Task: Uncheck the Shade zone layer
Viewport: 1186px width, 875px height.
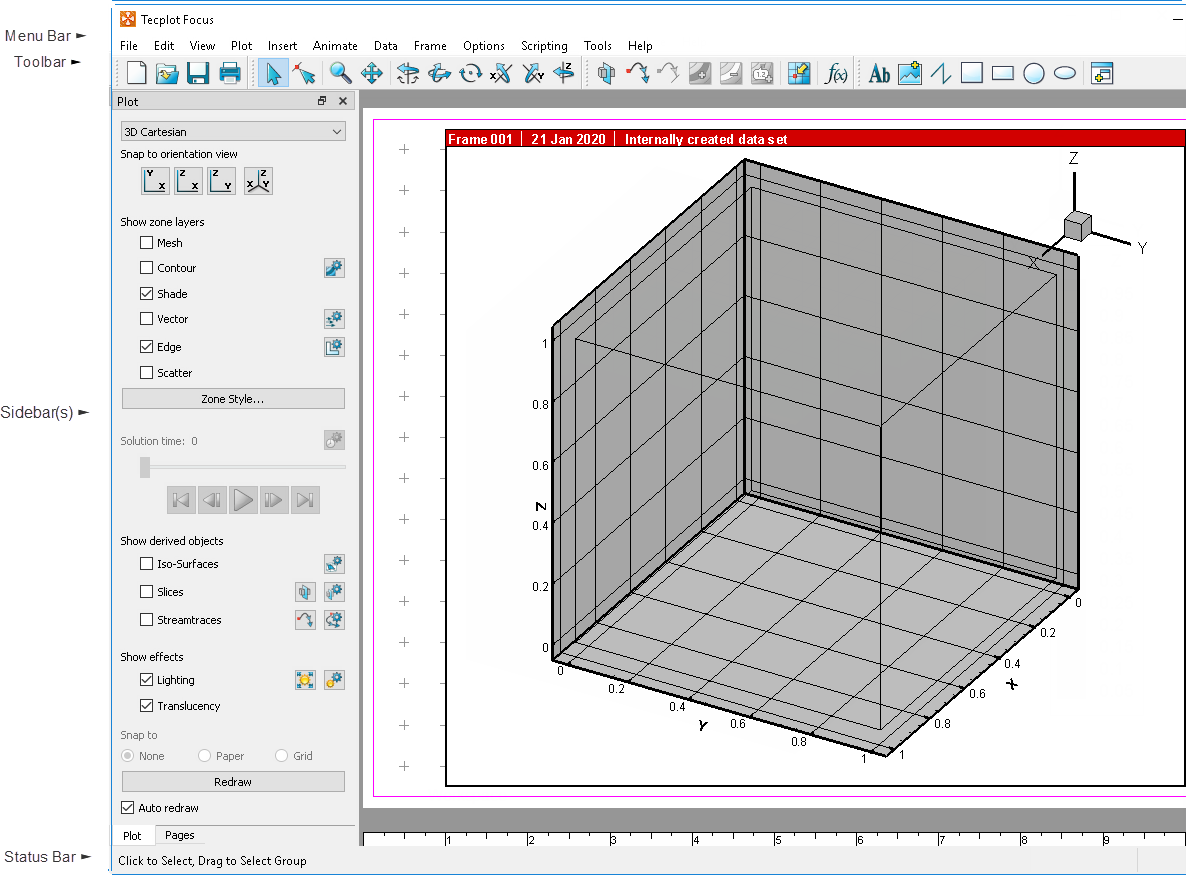Action: (147, 293)
